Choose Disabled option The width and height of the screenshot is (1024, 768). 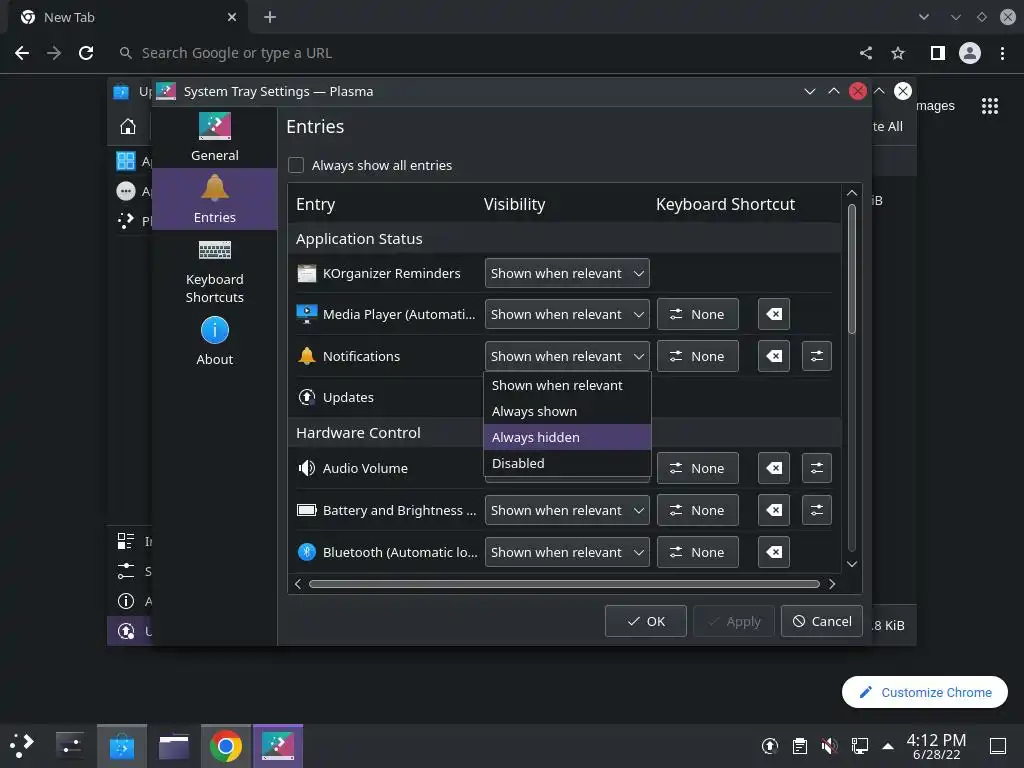tap(567, 463)
